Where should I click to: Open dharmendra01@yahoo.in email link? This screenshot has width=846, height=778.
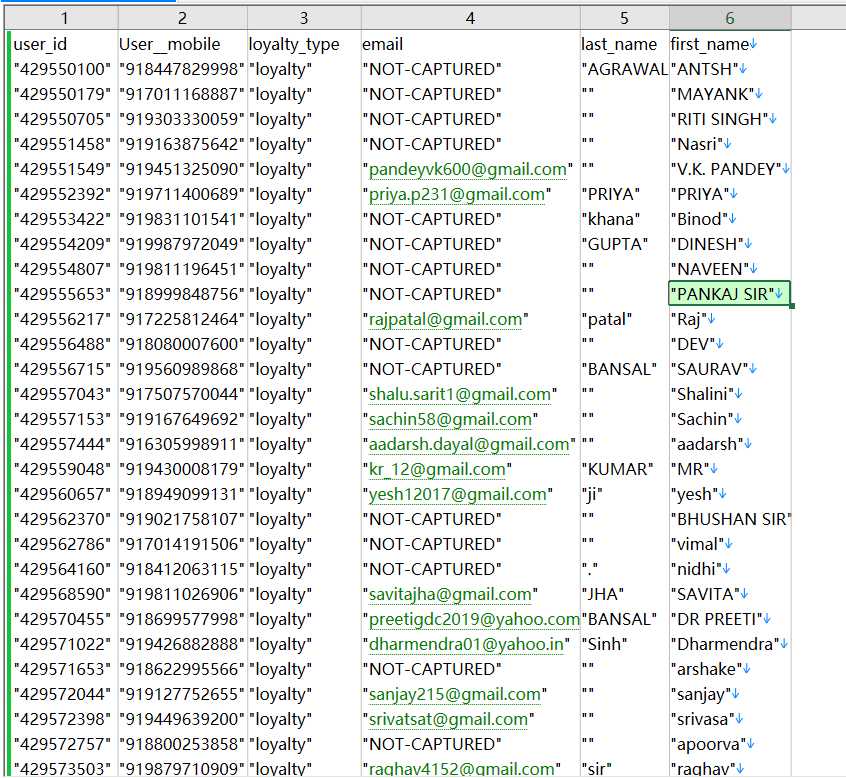pos(466,644)
